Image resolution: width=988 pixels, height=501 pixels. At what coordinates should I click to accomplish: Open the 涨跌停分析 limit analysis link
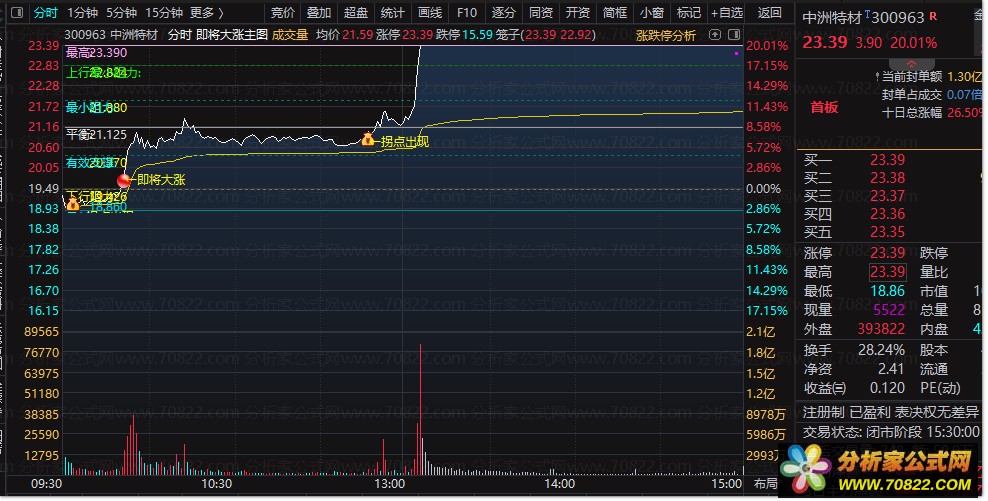coord(665,35)
